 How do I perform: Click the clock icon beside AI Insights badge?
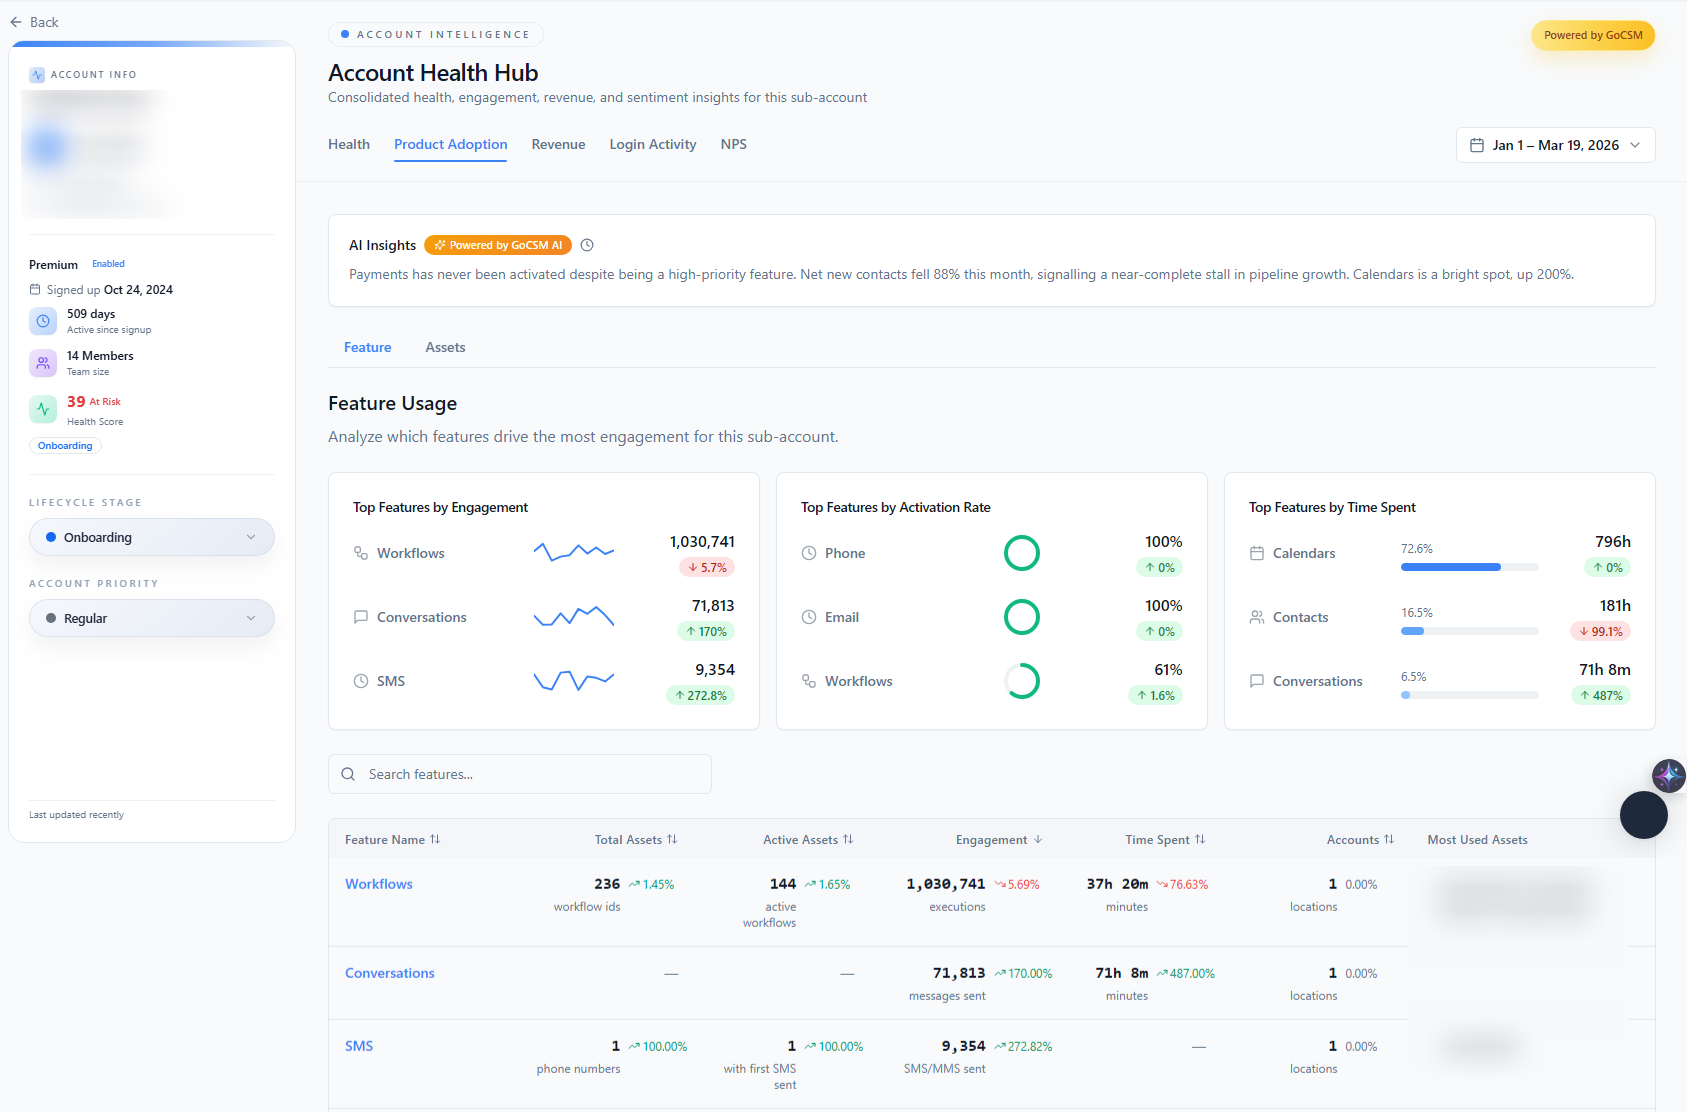(x=587, y=245)
